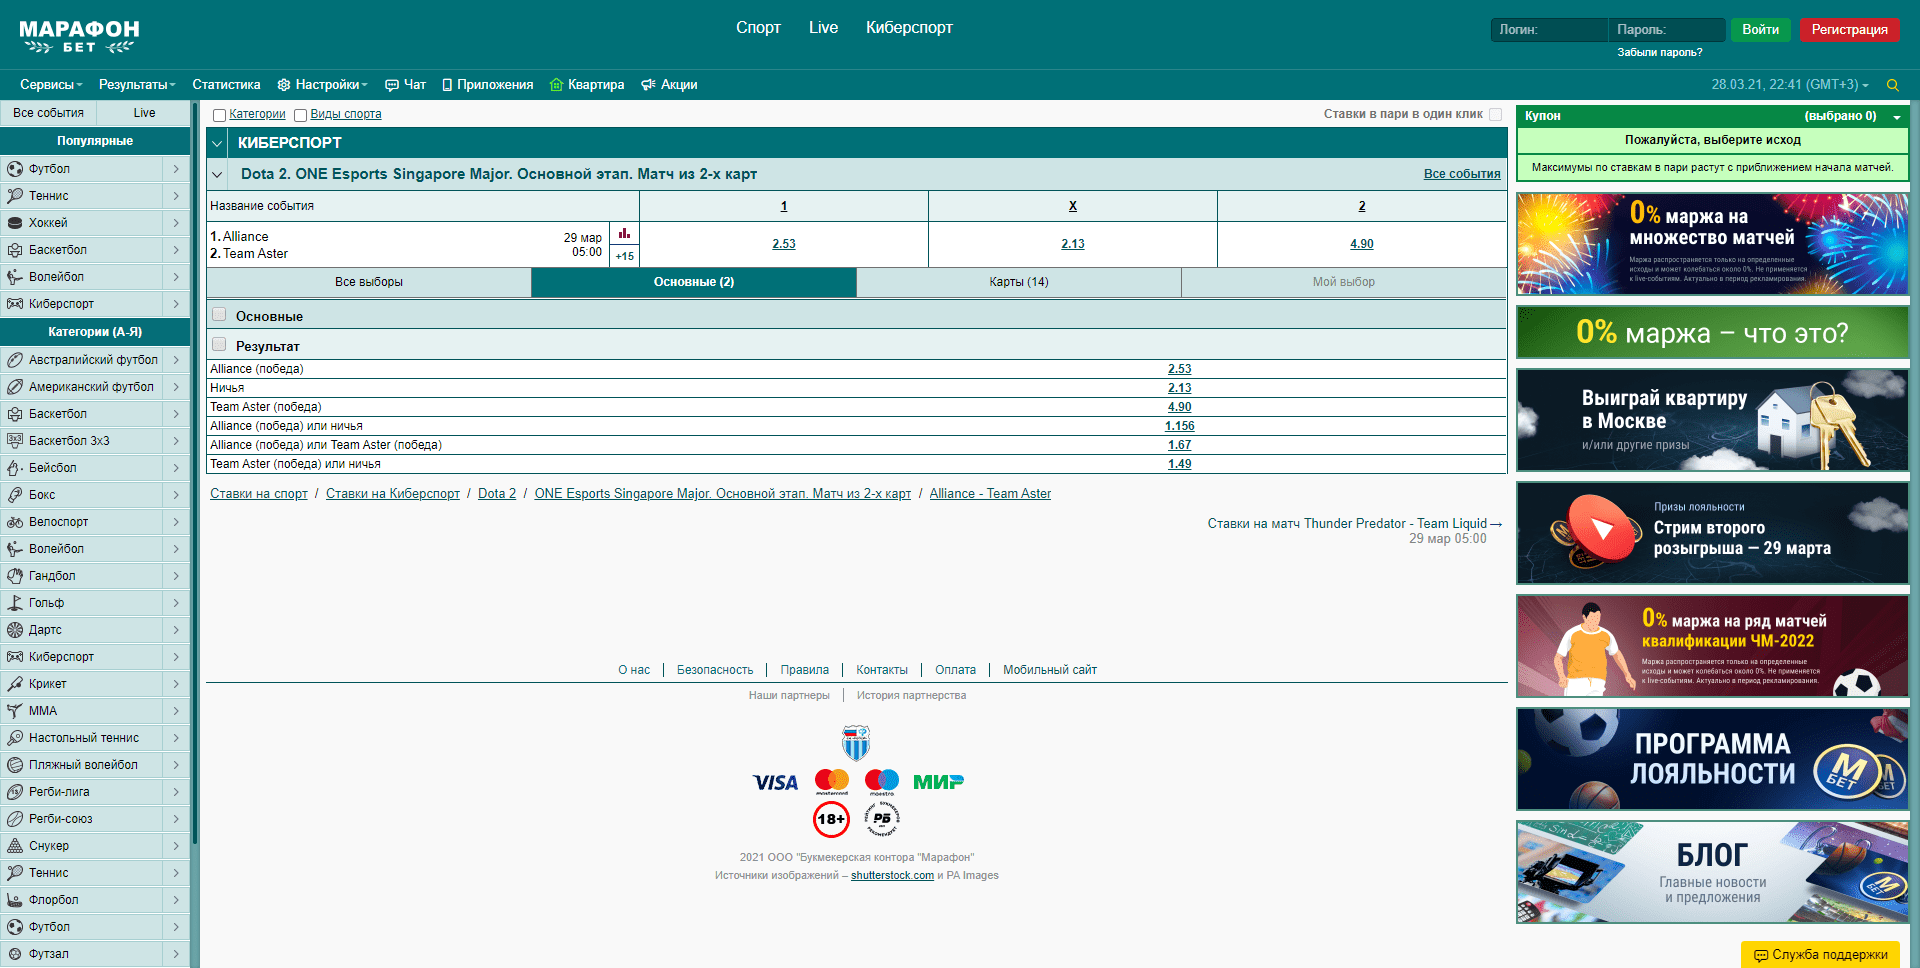Open the Live top menu item
The height and width of the screenshot is (968, 1920).
[x=824, y=28]
